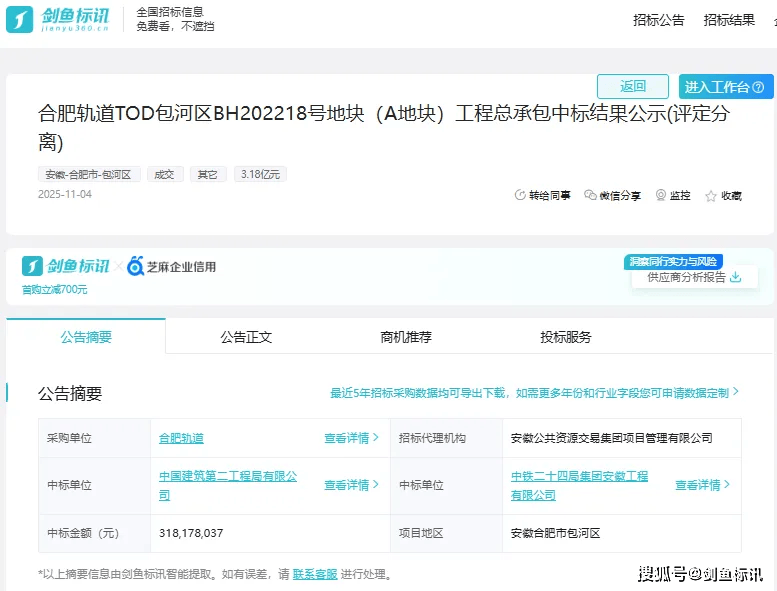Image resolution: width=777 pixels, height=591 pixels.
Task: Click the 监控 monitor icon
Action: click(x=661, y=195)
